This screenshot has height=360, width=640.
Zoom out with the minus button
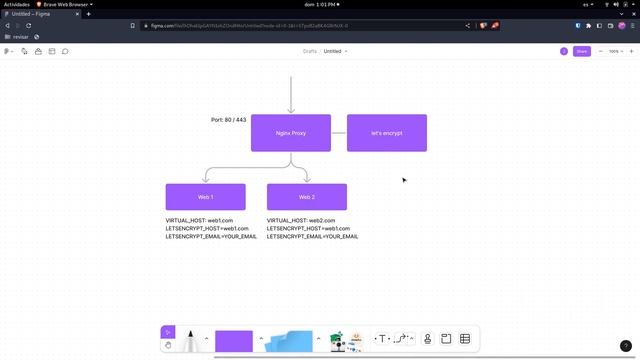[601, 51]
